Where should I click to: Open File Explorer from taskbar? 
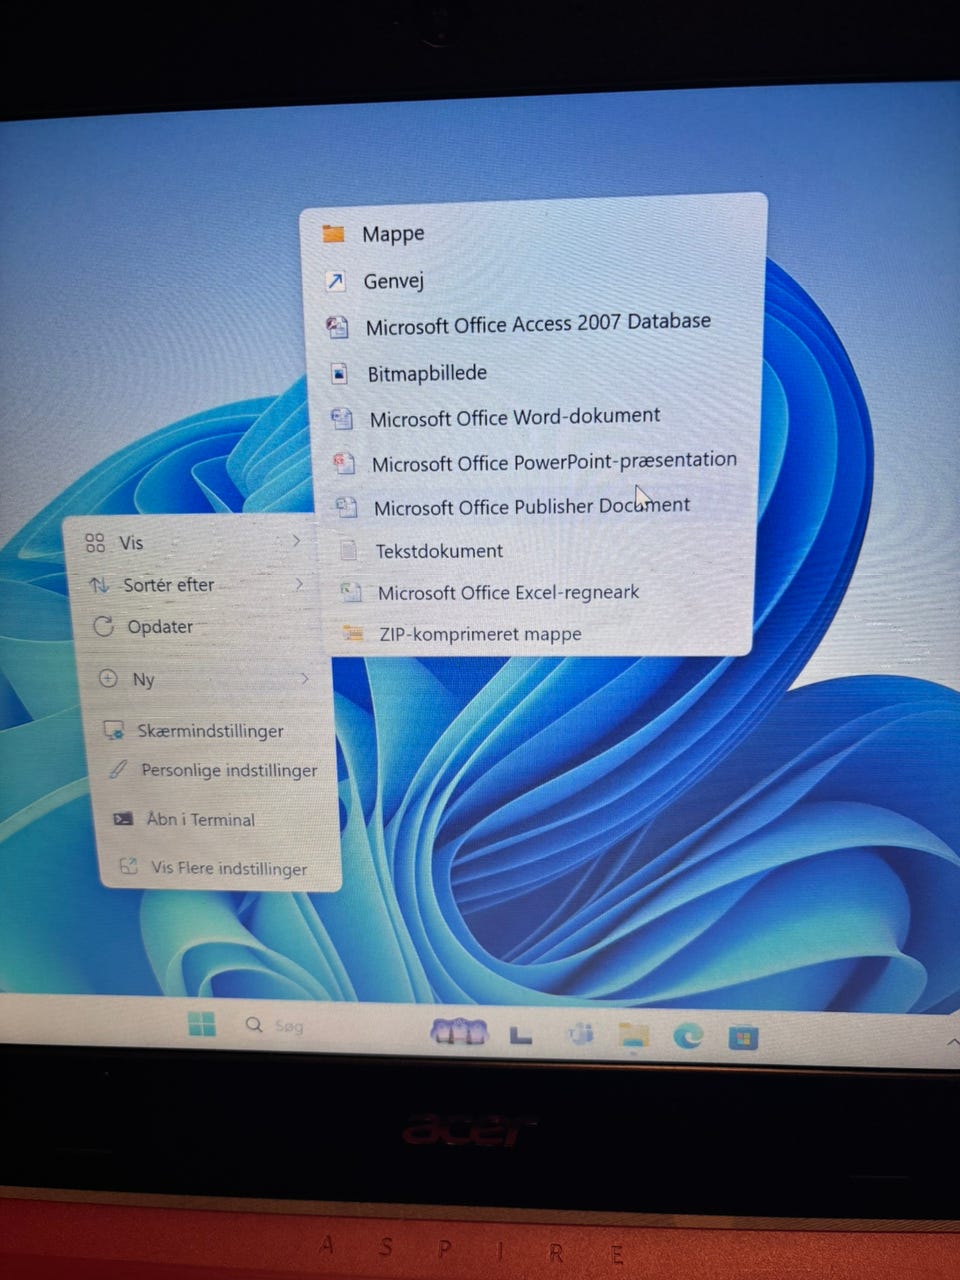(x=634, y=1037)
